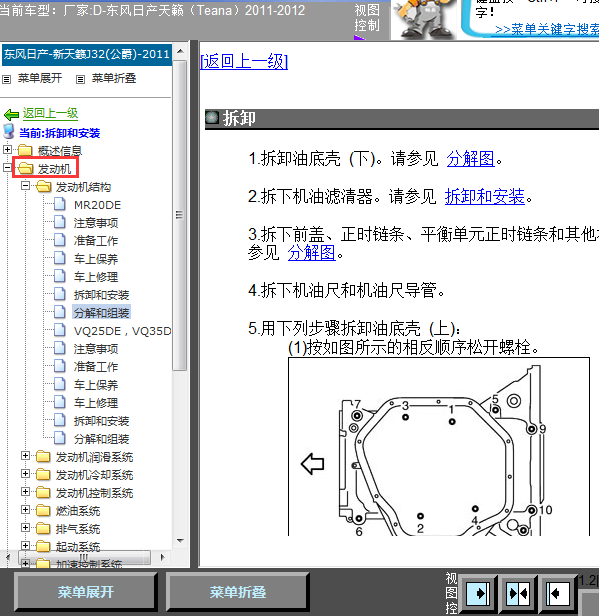Select first 准备工作 under MR20DE
This screenshot has height=616, width=599.
click(x=96, y=241)
